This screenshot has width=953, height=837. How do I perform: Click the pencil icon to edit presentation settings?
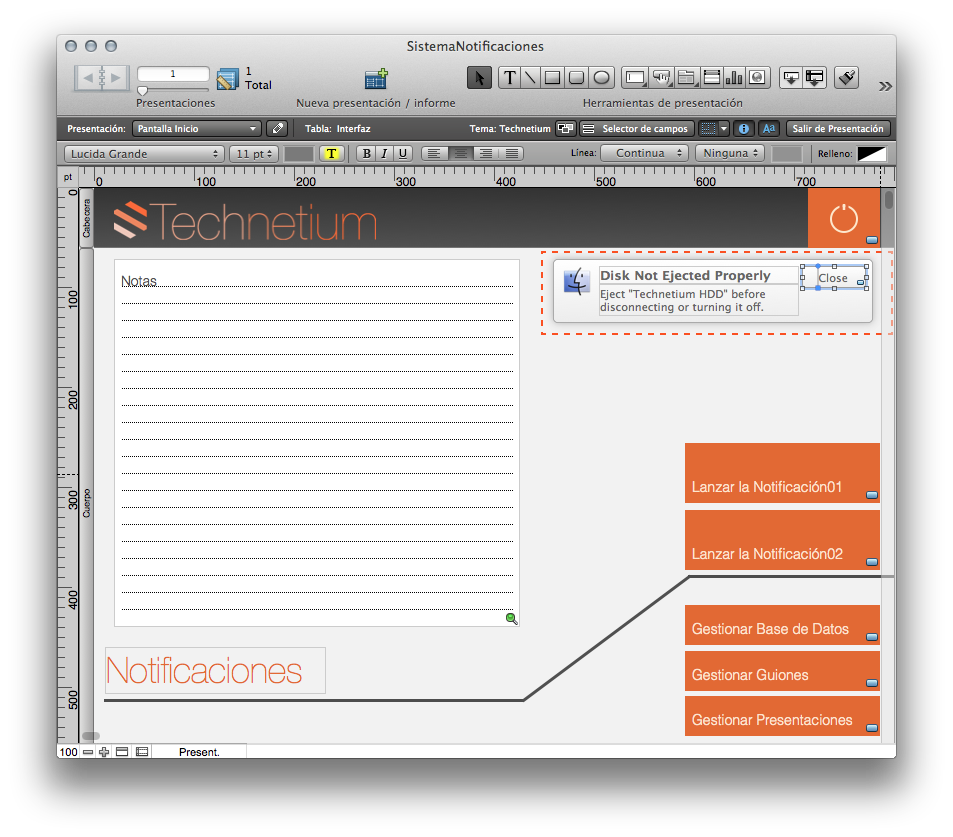[278, 129]
